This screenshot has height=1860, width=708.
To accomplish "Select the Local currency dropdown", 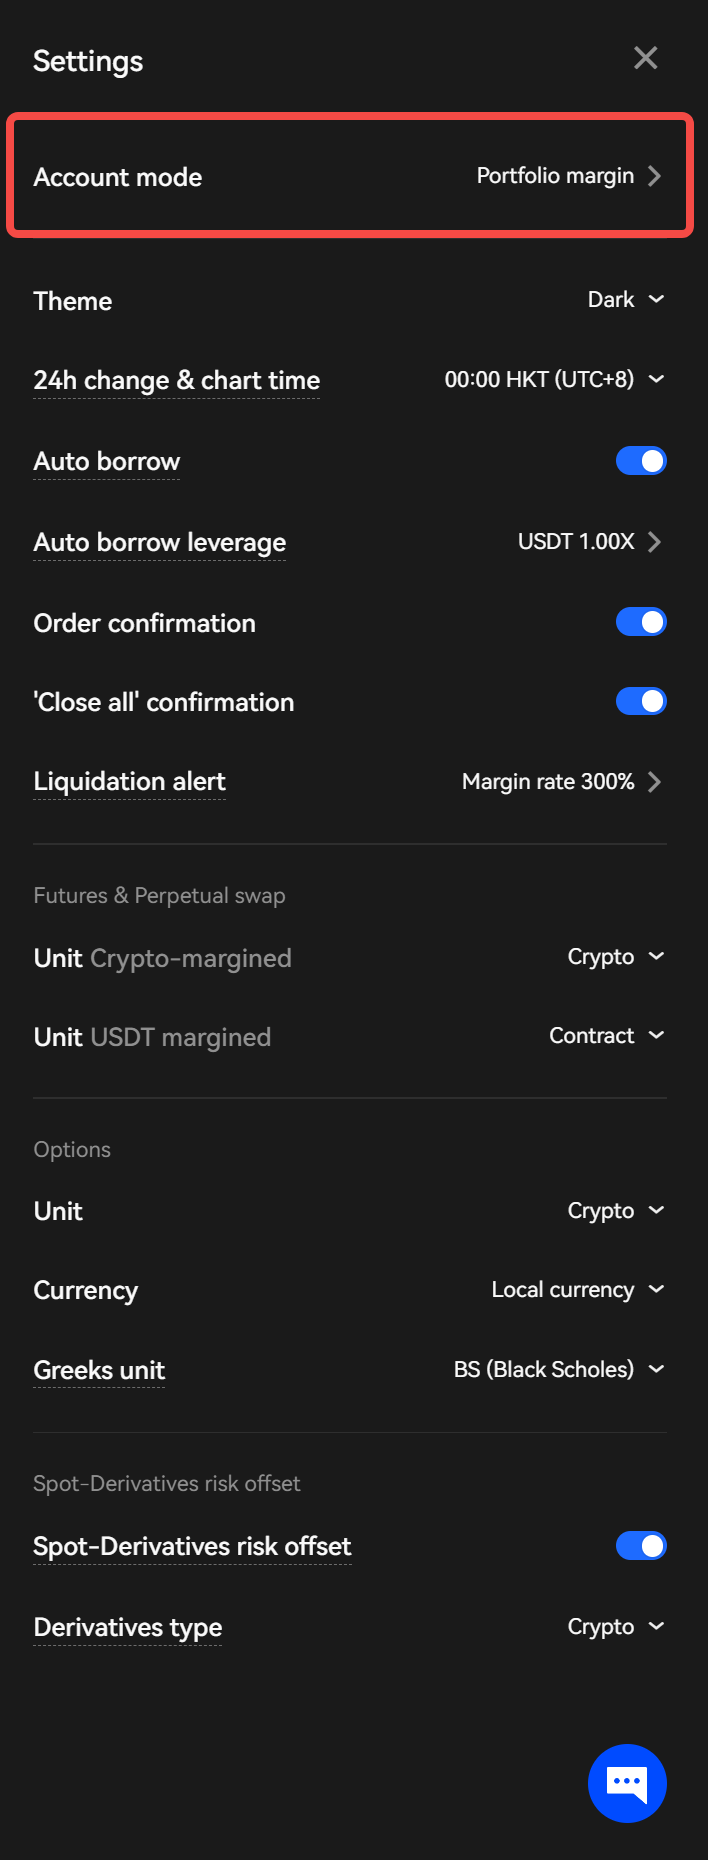I will click(x=578, y=1290).
